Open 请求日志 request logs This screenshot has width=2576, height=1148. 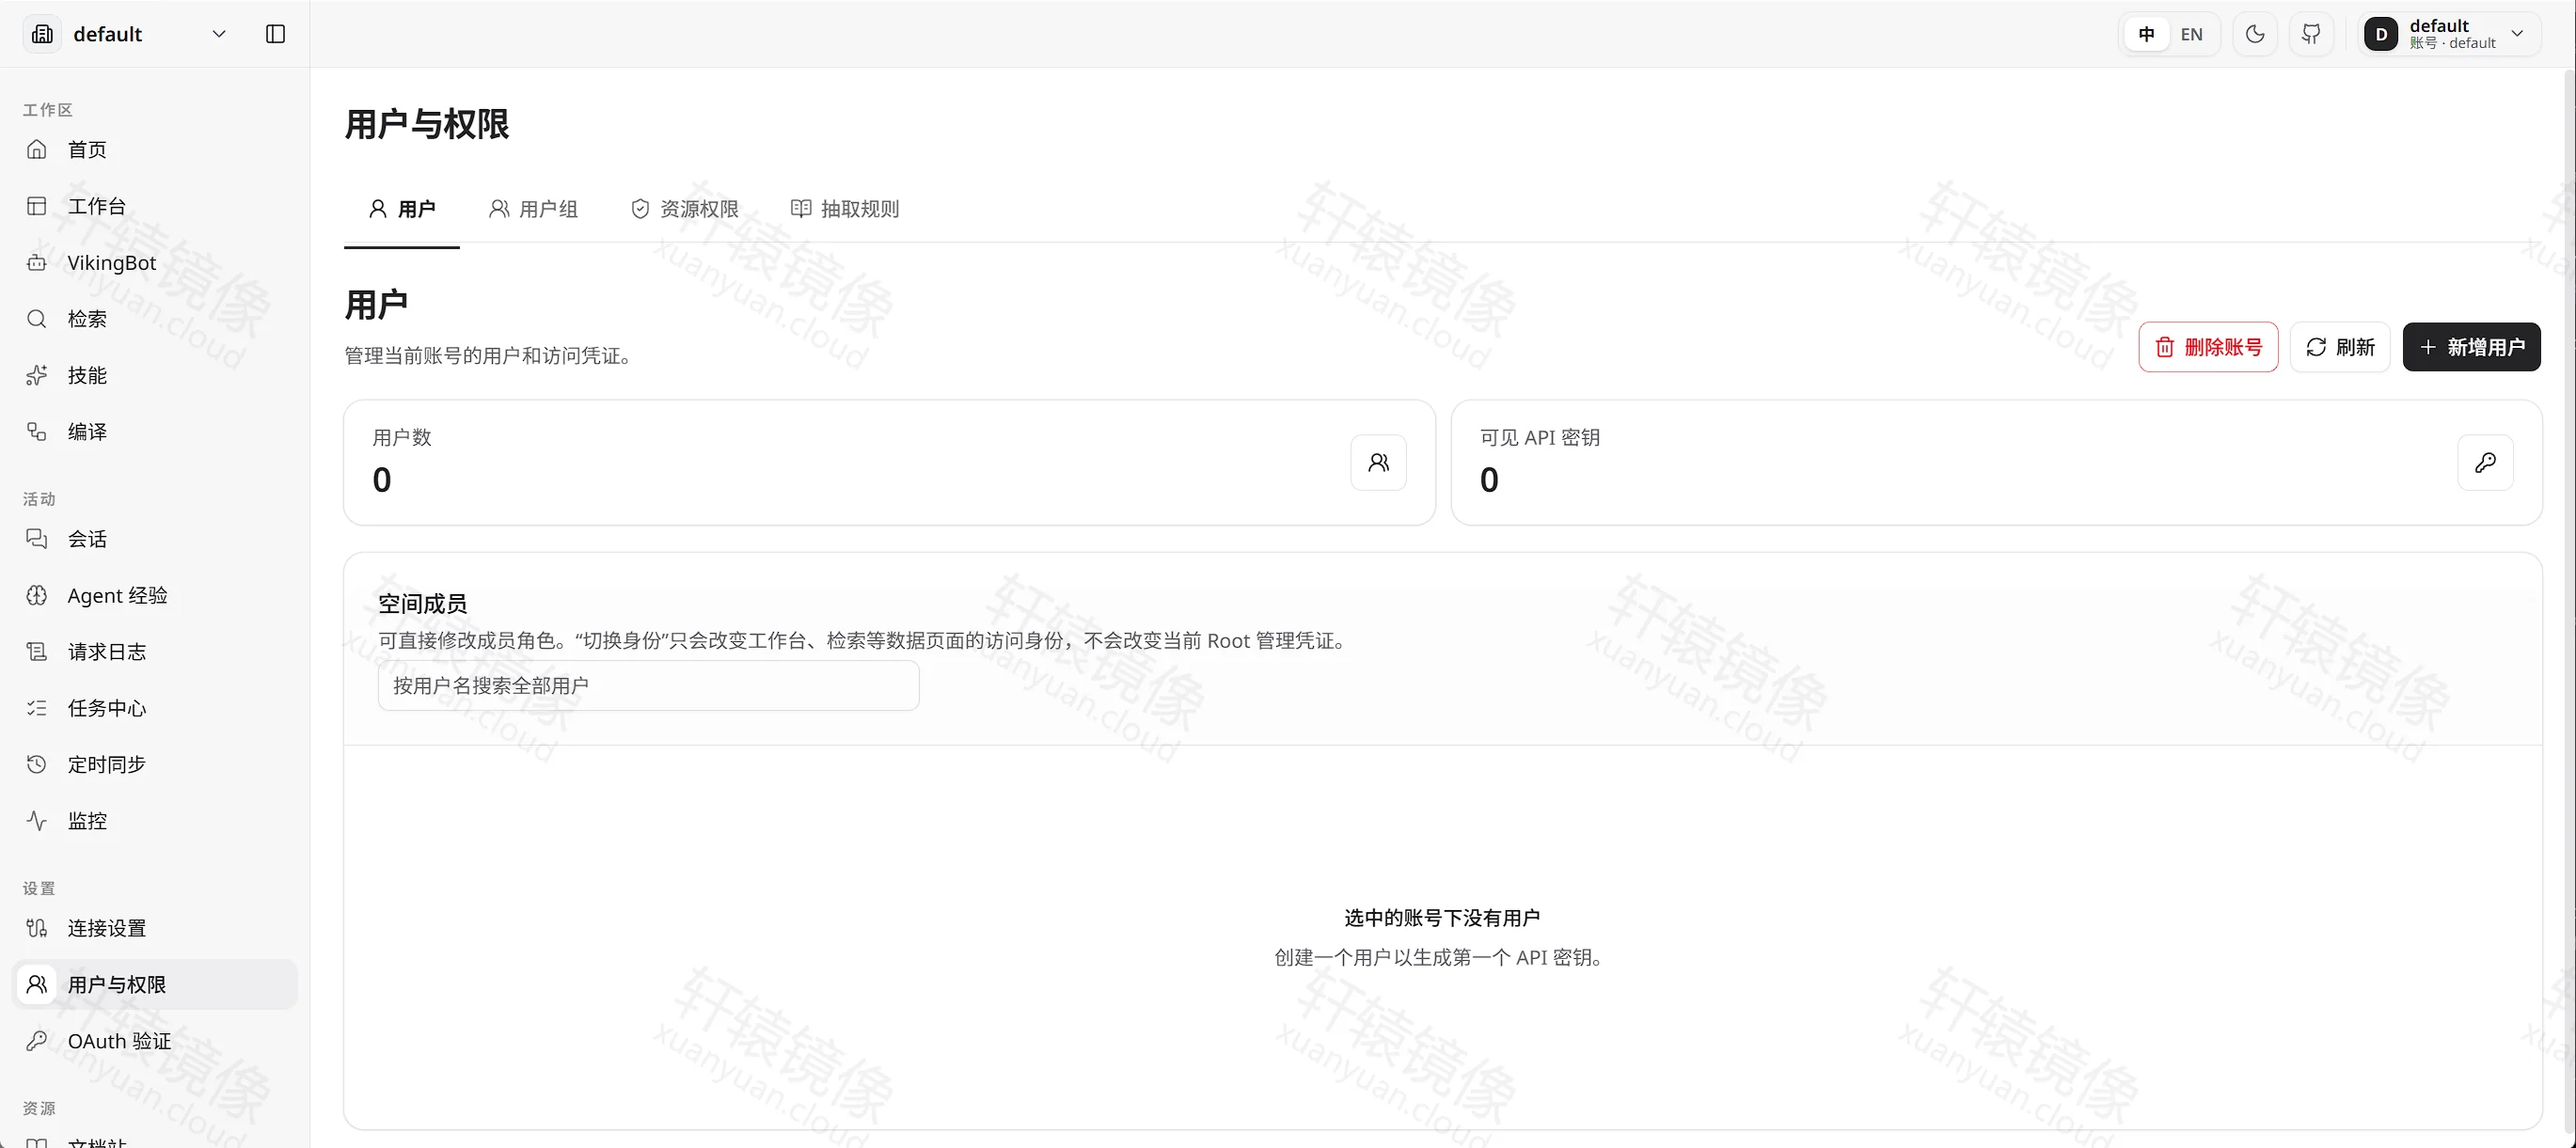point(155,652)
